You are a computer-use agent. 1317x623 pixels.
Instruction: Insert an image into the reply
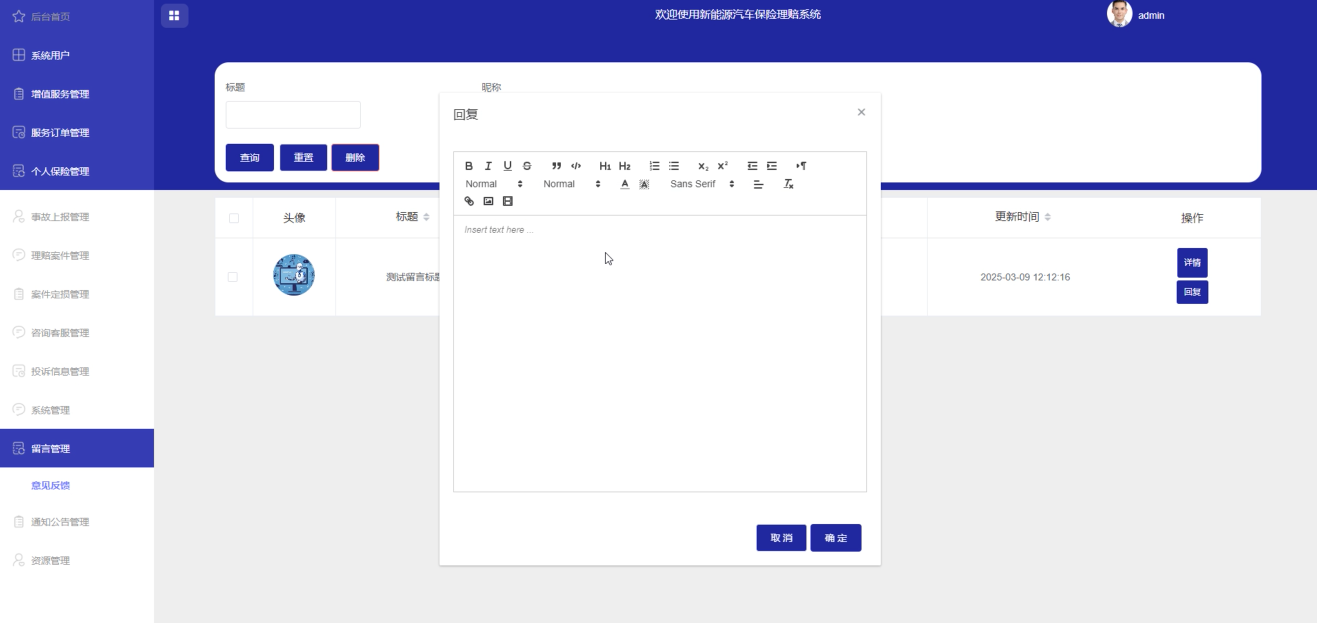pyautogui.click(x=488, y=201)
